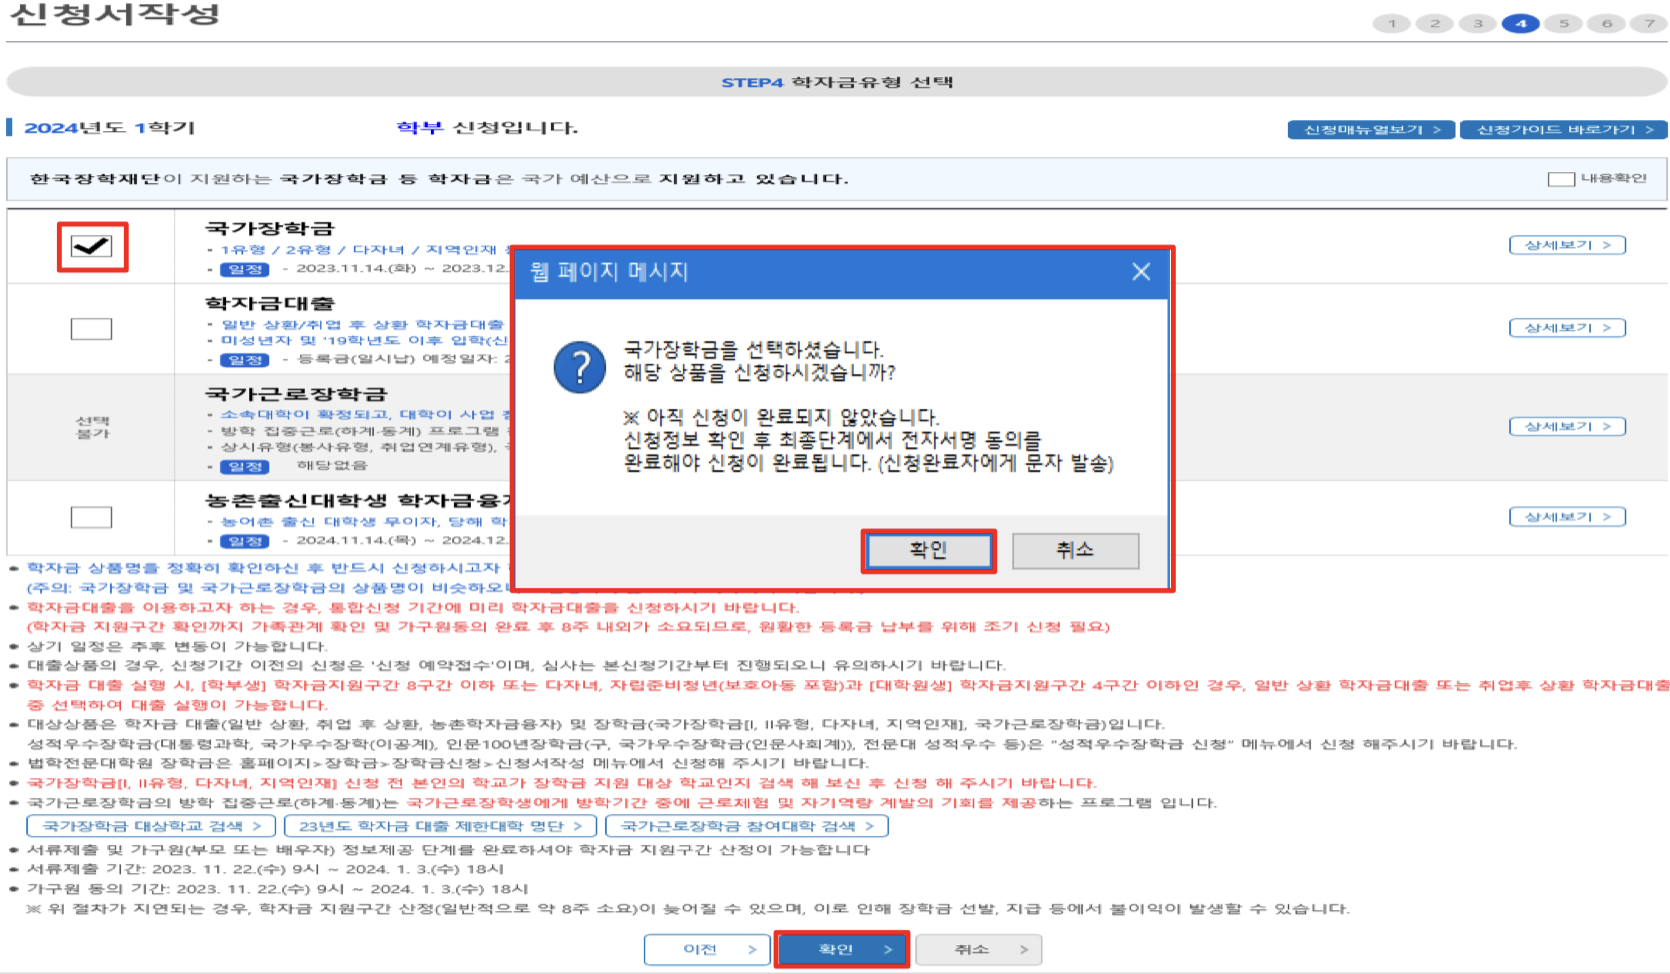Viewport: 1670px width, 974px height.
Task: Check the 학자금대출 checkbox
Action: click(91, 331)
